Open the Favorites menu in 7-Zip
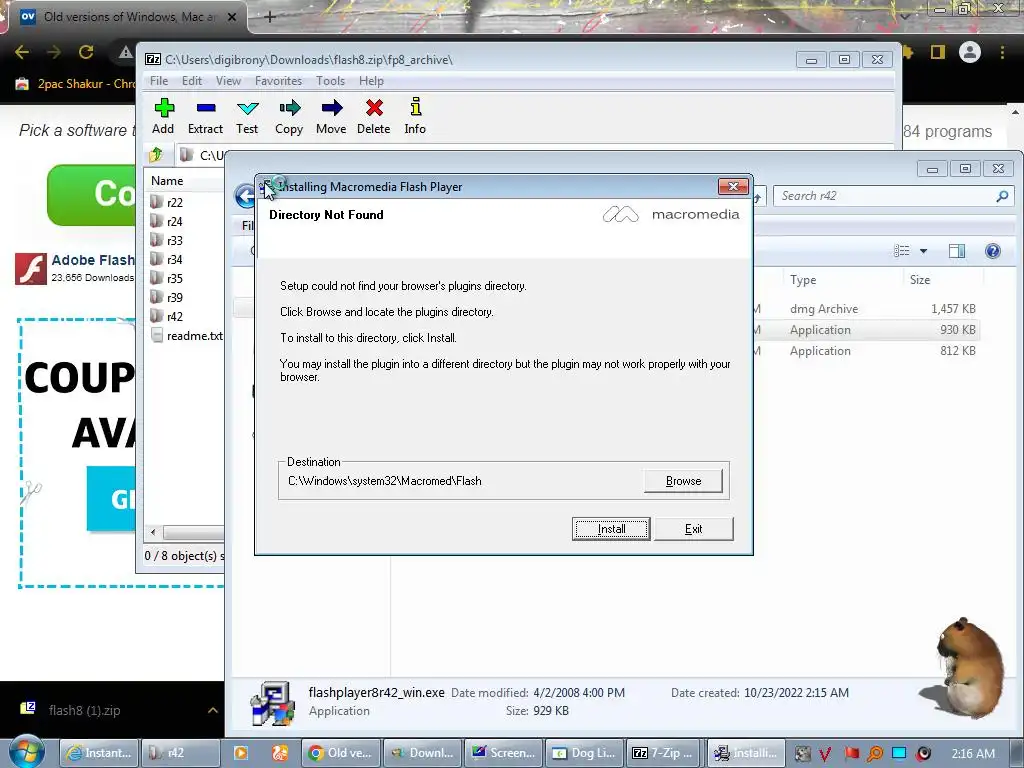The width and height of the screenshot is (1024, 768). (x=278, y=81)
